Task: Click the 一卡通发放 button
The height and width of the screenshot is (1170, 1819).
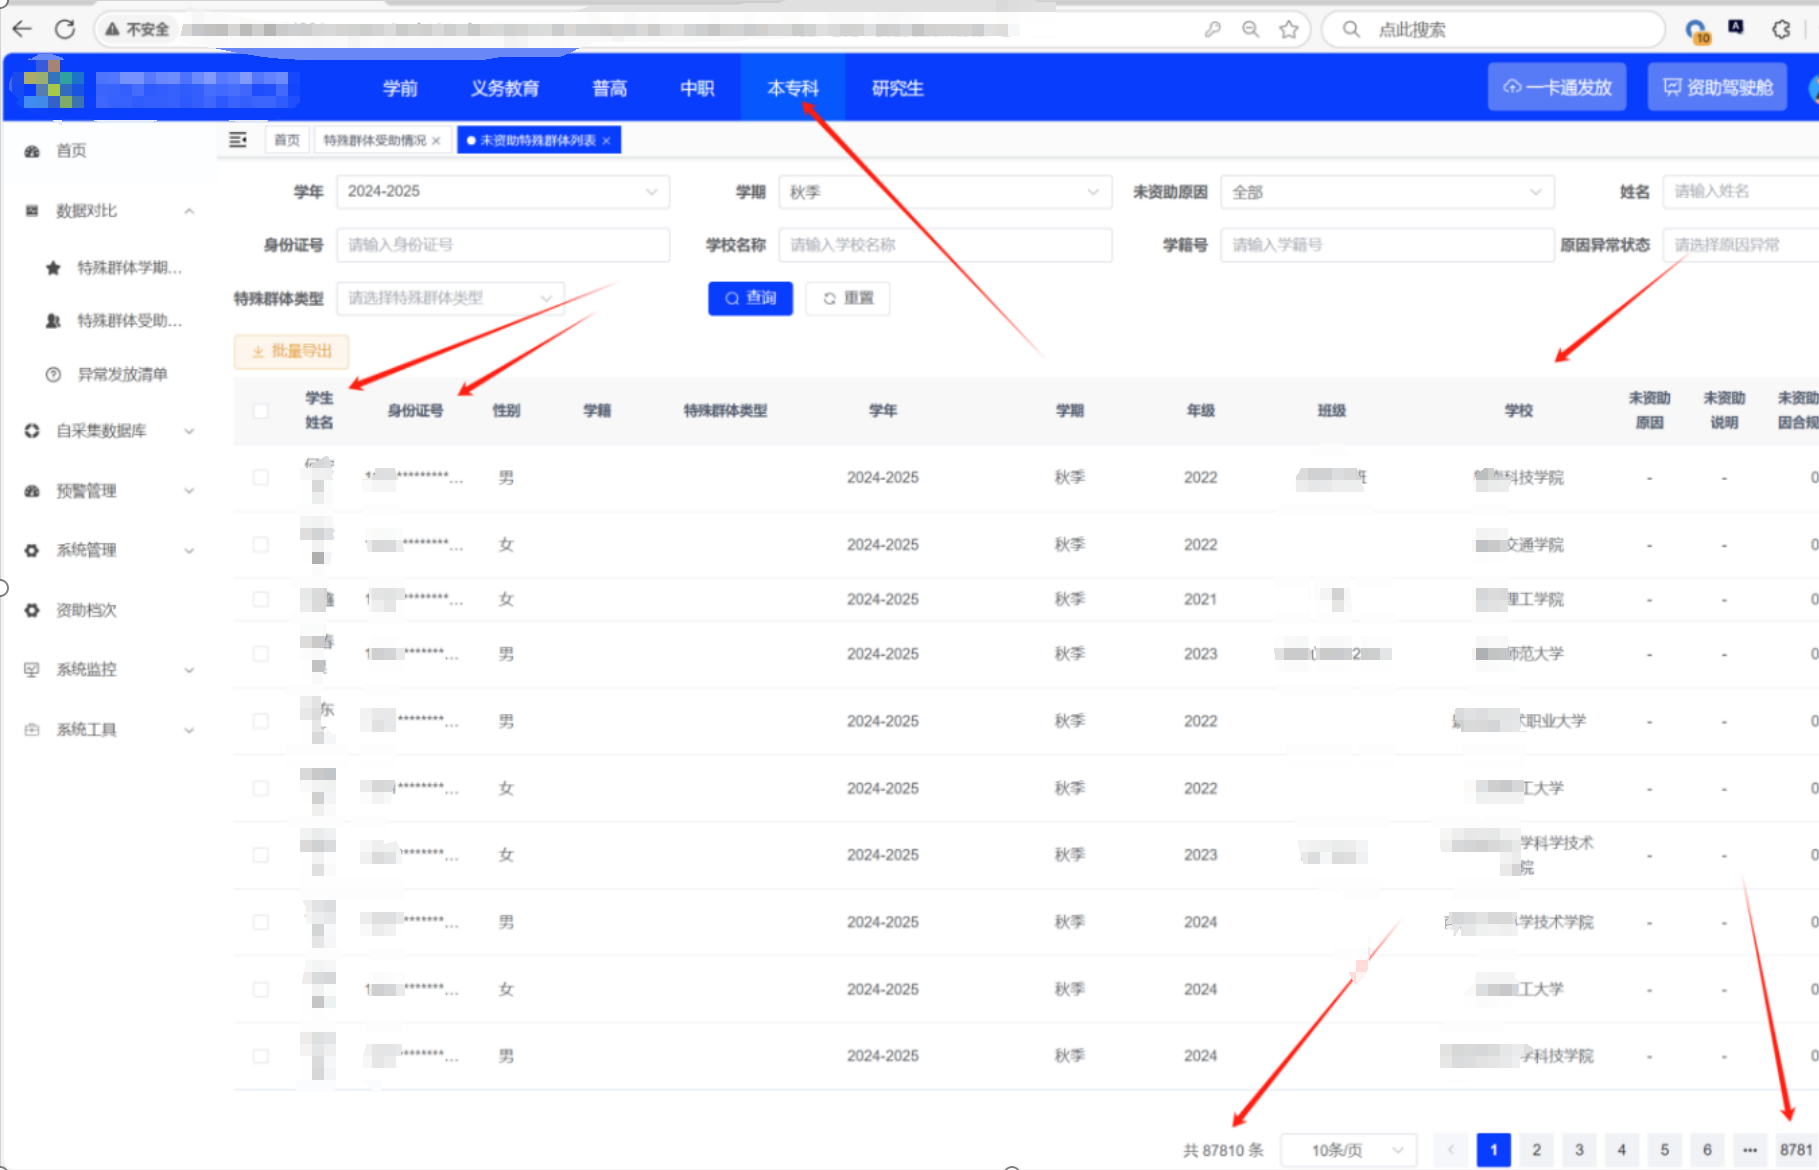Action: (x=1557, y=87)
